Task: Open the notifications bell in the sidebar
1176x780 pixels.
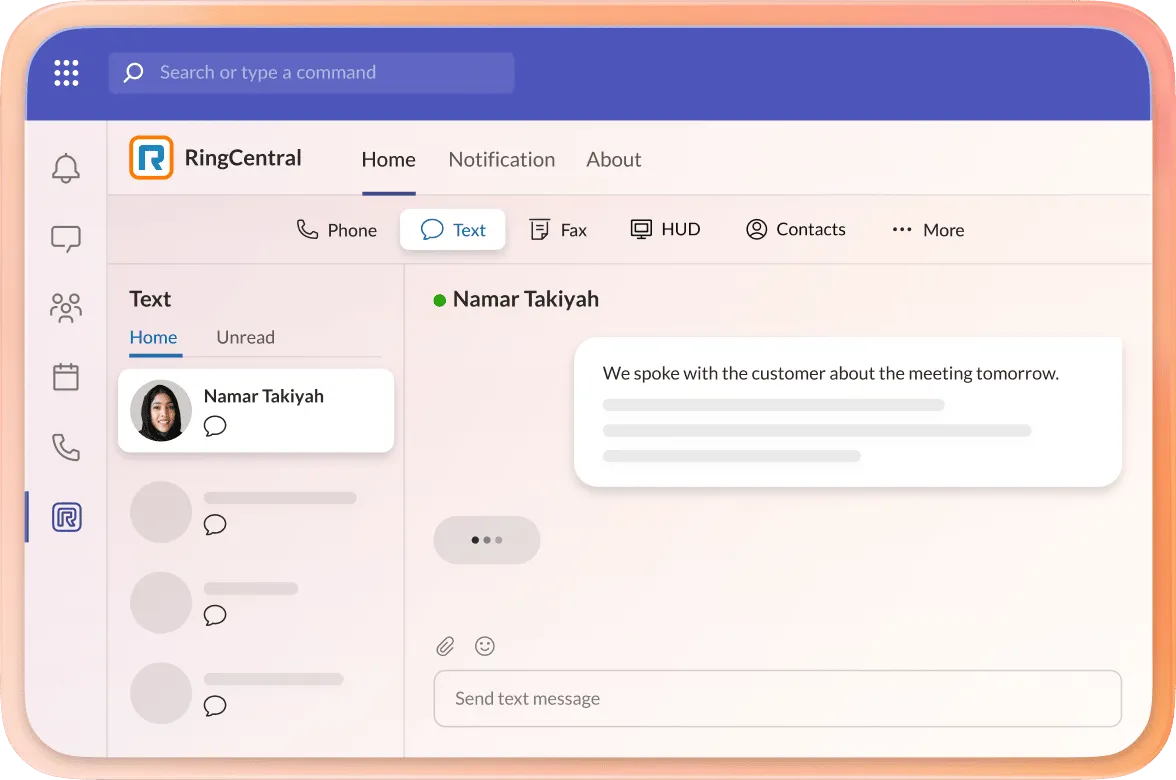Action: pos(65,168)
